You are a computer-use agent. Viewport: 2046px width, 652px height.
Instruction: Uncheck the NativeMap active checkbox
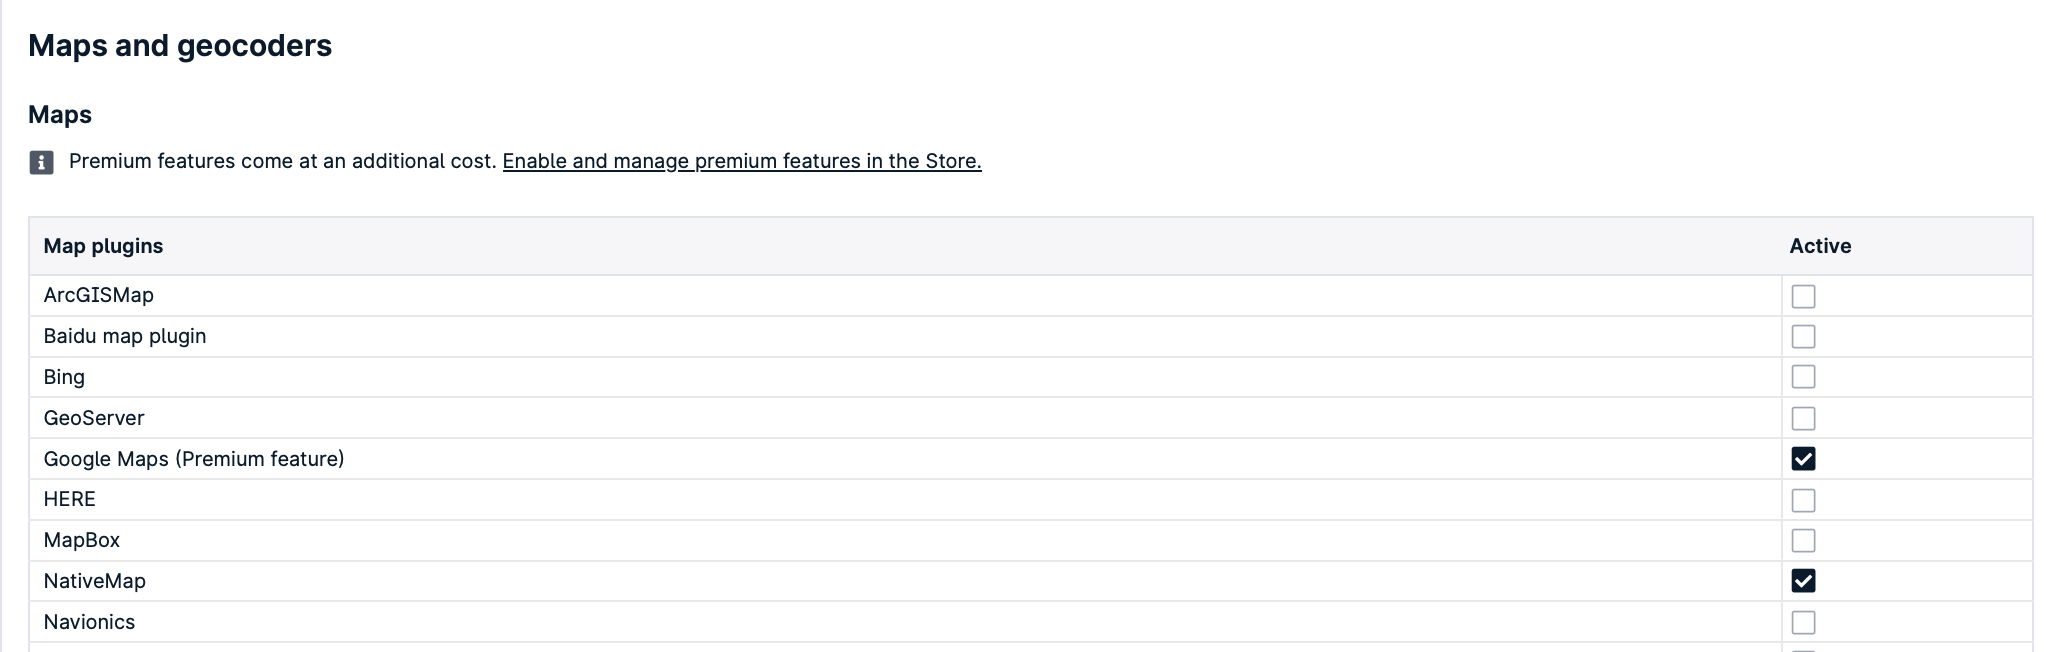1804,581
